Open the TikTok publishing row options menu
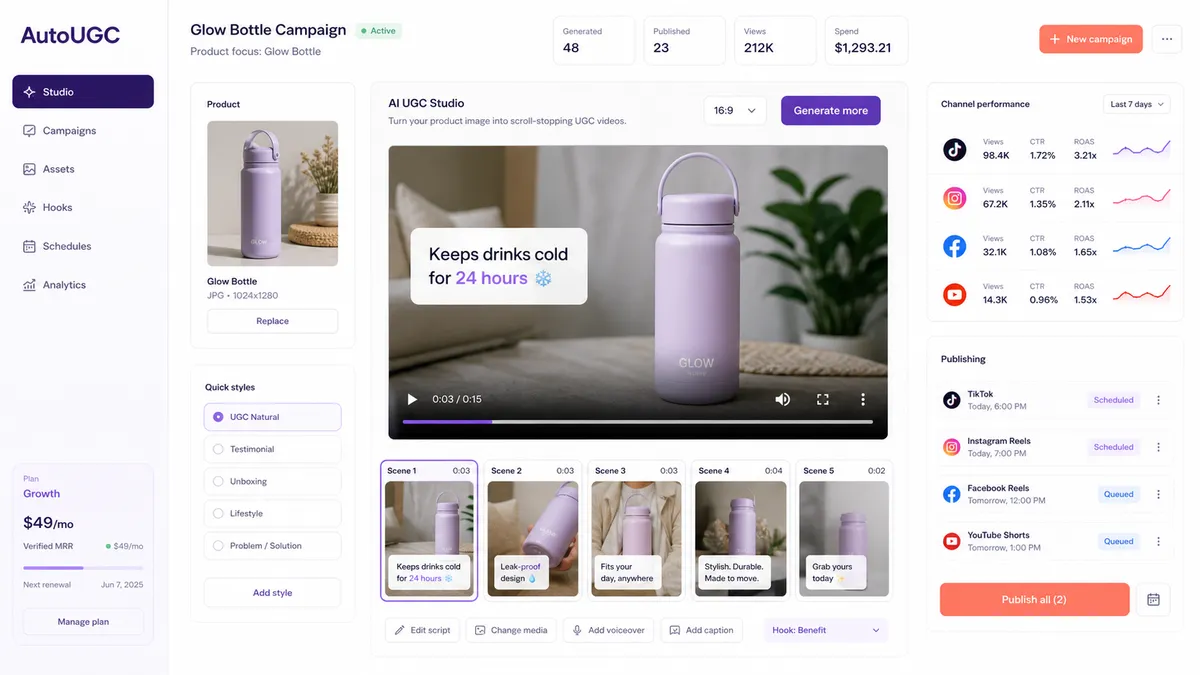This screenshot has width=1200, height=675. tap(1159, 400)
